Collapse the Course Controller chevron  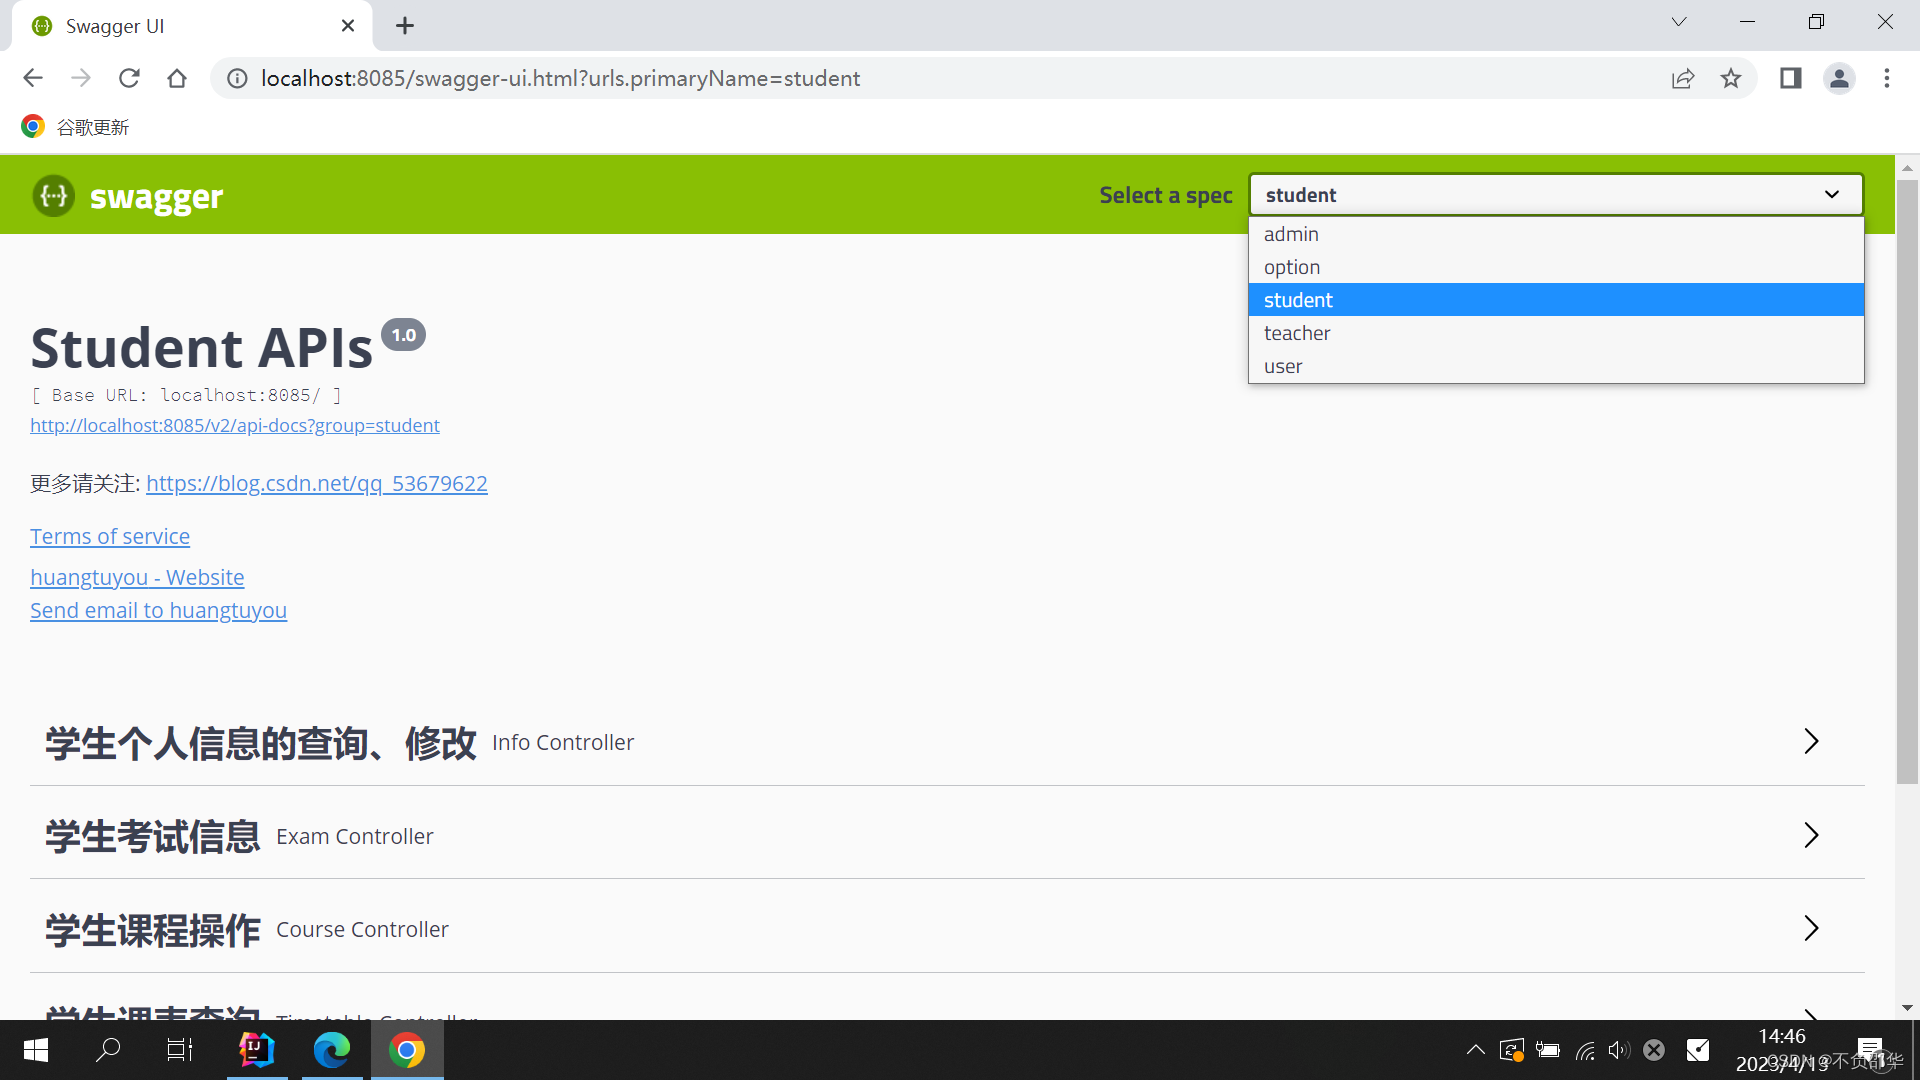[x=1812, y=928]
